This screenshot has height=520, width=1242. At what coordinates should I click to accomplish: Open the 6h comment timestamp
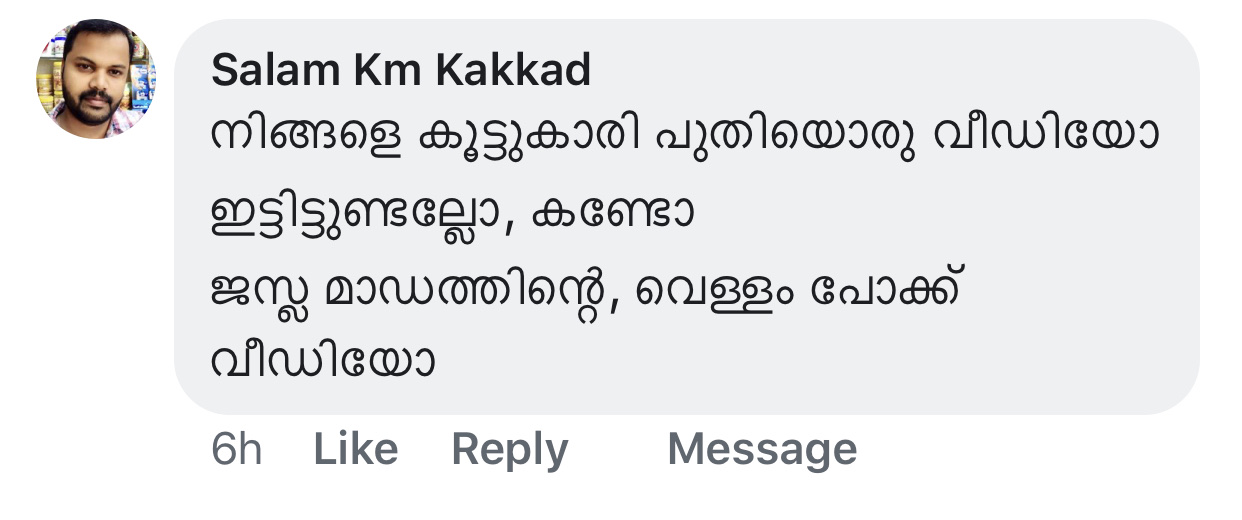[236, 450]
